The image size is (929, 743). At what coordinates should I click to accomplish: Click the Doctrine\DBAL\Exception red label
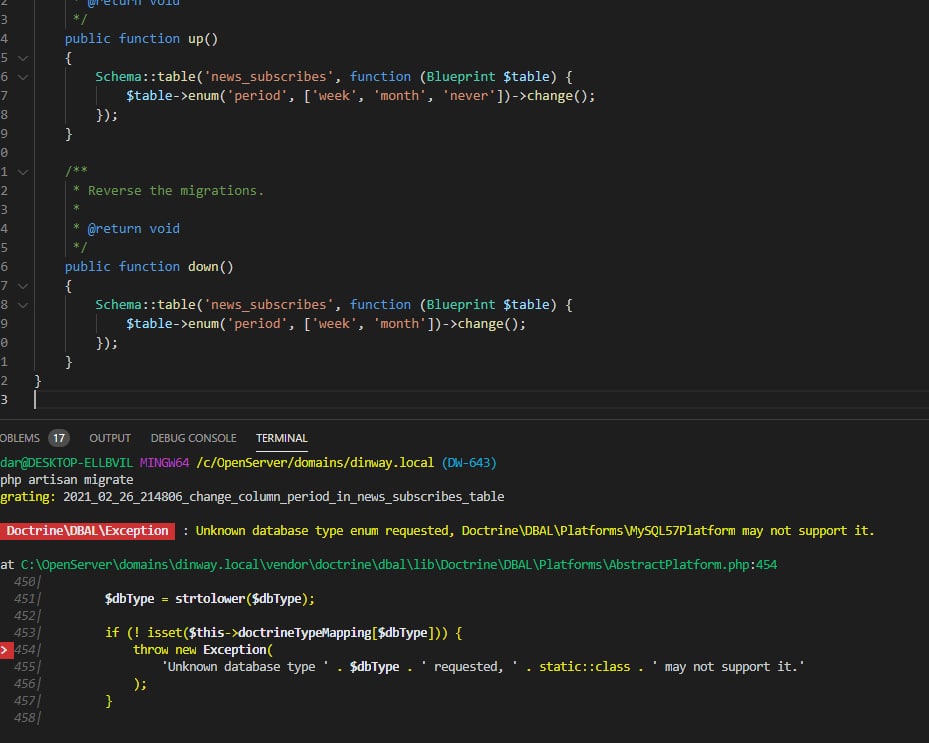click(87, 531)
